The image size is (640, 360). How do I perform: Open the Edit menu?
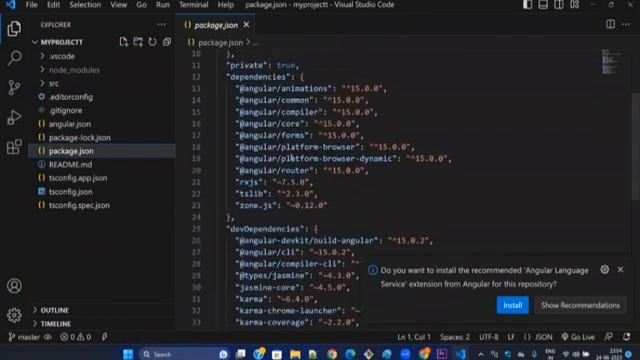(x=53, y=5)
